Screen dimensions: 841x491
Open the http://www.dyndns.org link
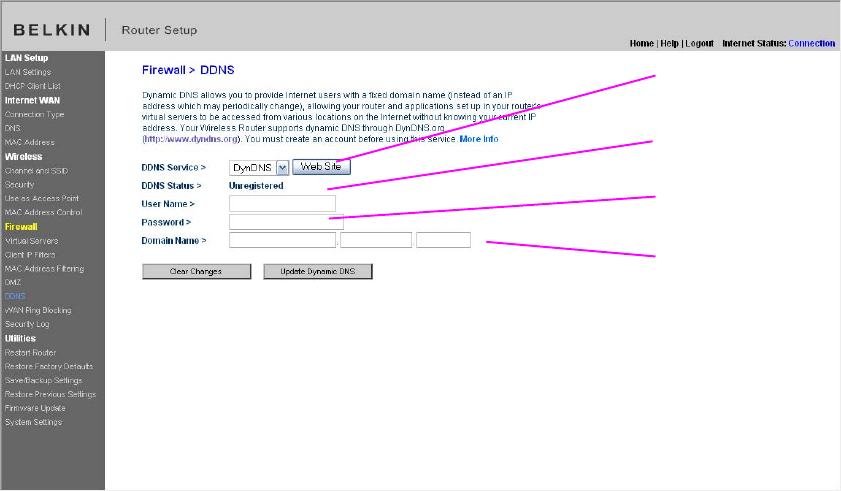[191, 139]
